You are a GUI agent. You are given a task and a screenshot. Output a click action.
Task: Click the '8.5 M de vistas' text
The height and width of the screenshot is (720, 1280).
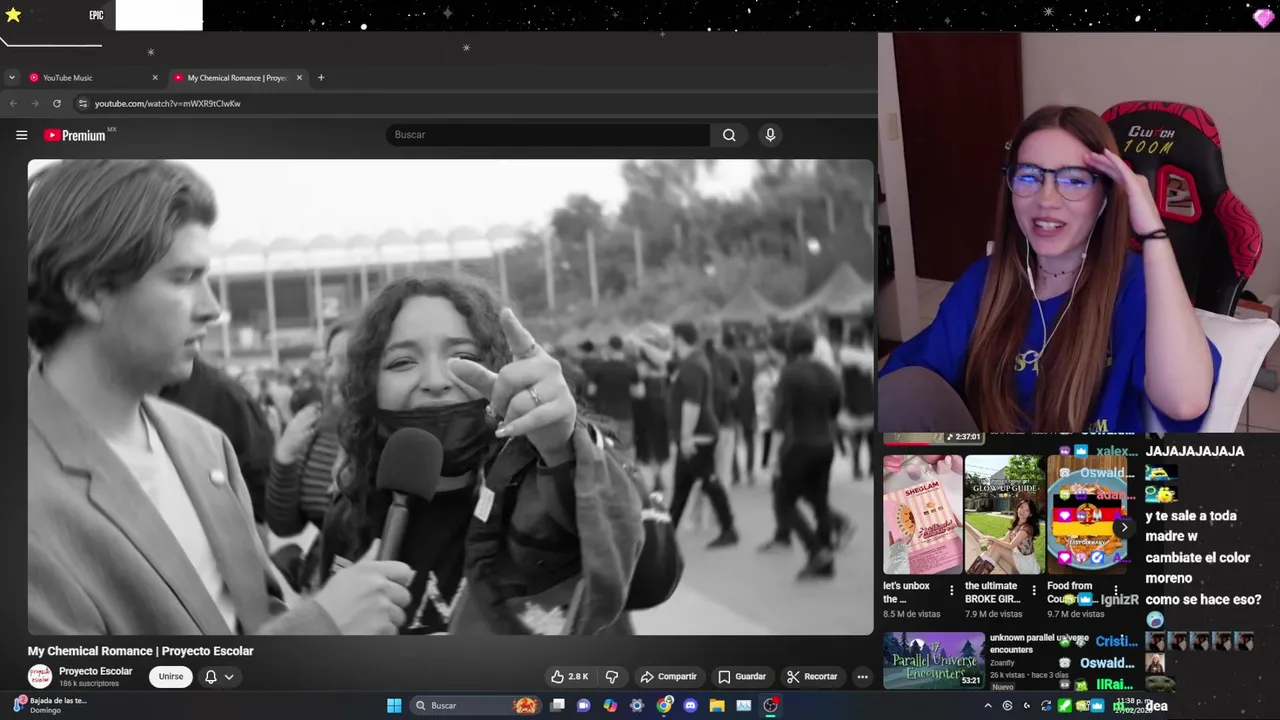[x=912, y=615]
